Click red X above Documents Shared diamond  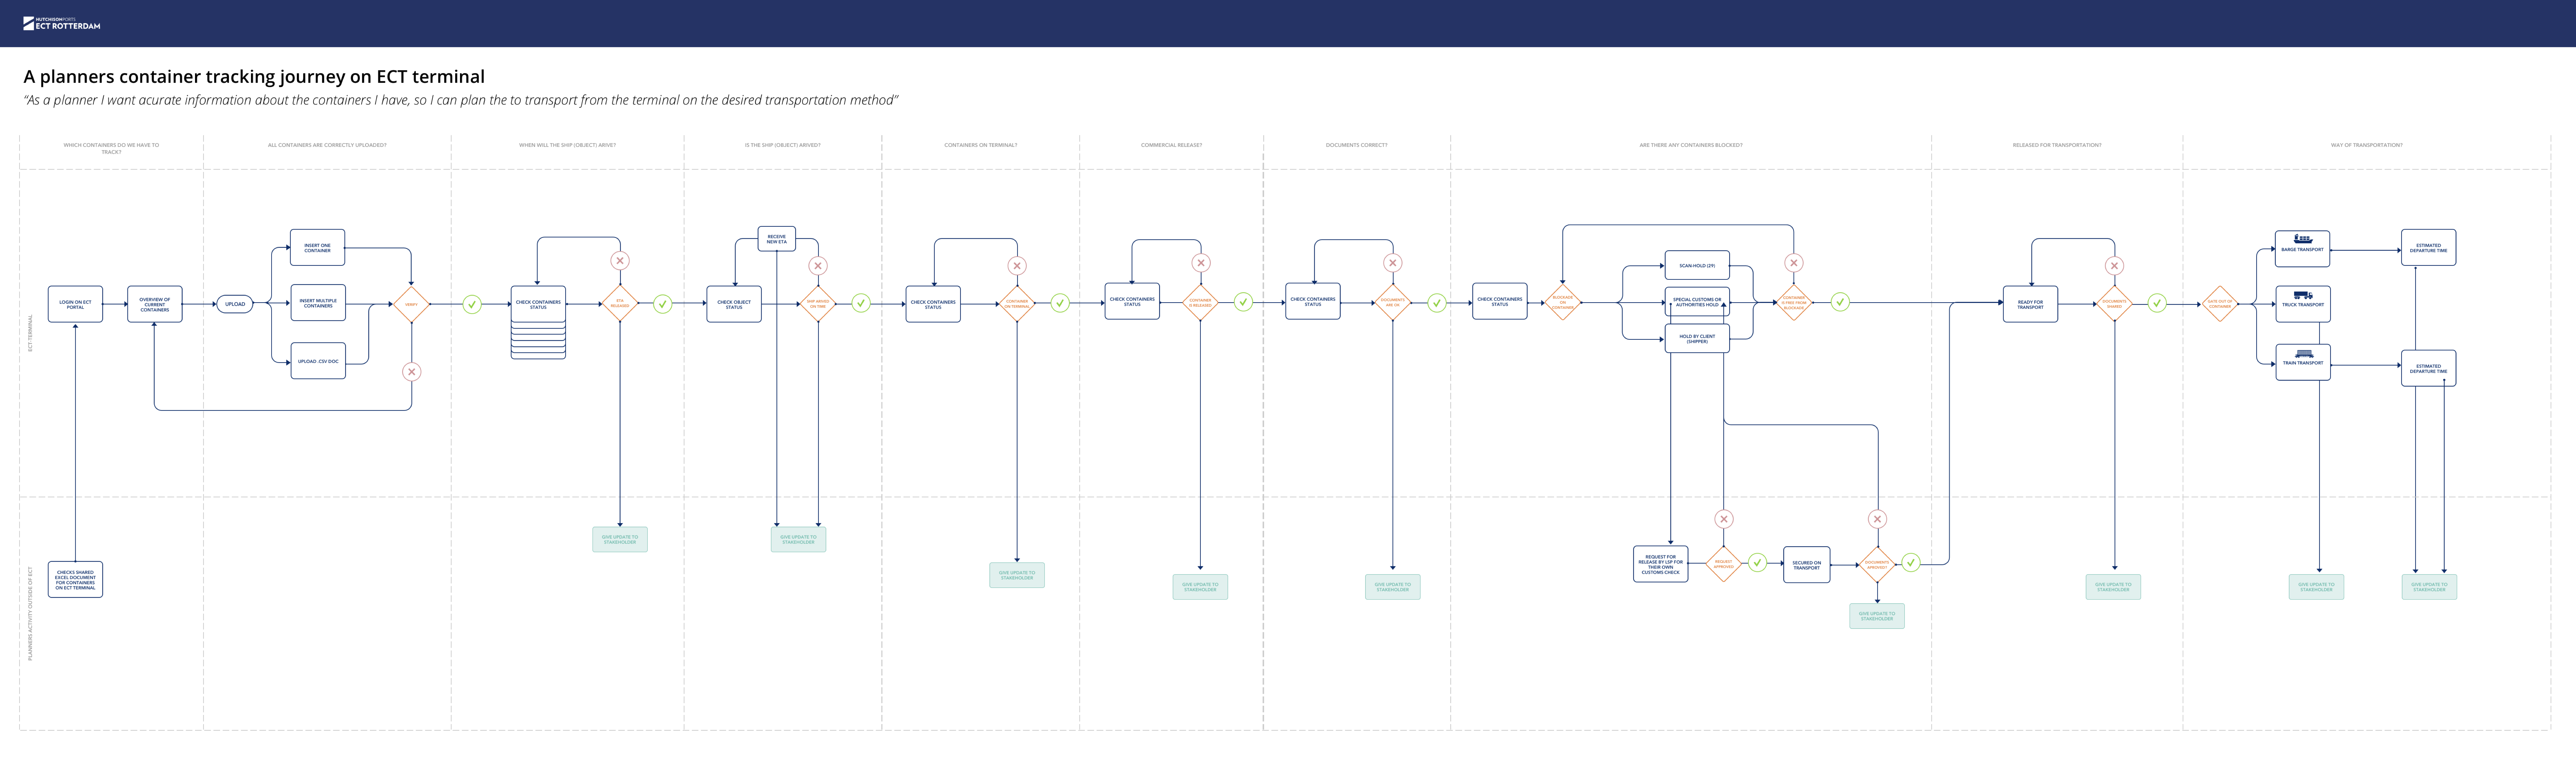point(2114,266)
